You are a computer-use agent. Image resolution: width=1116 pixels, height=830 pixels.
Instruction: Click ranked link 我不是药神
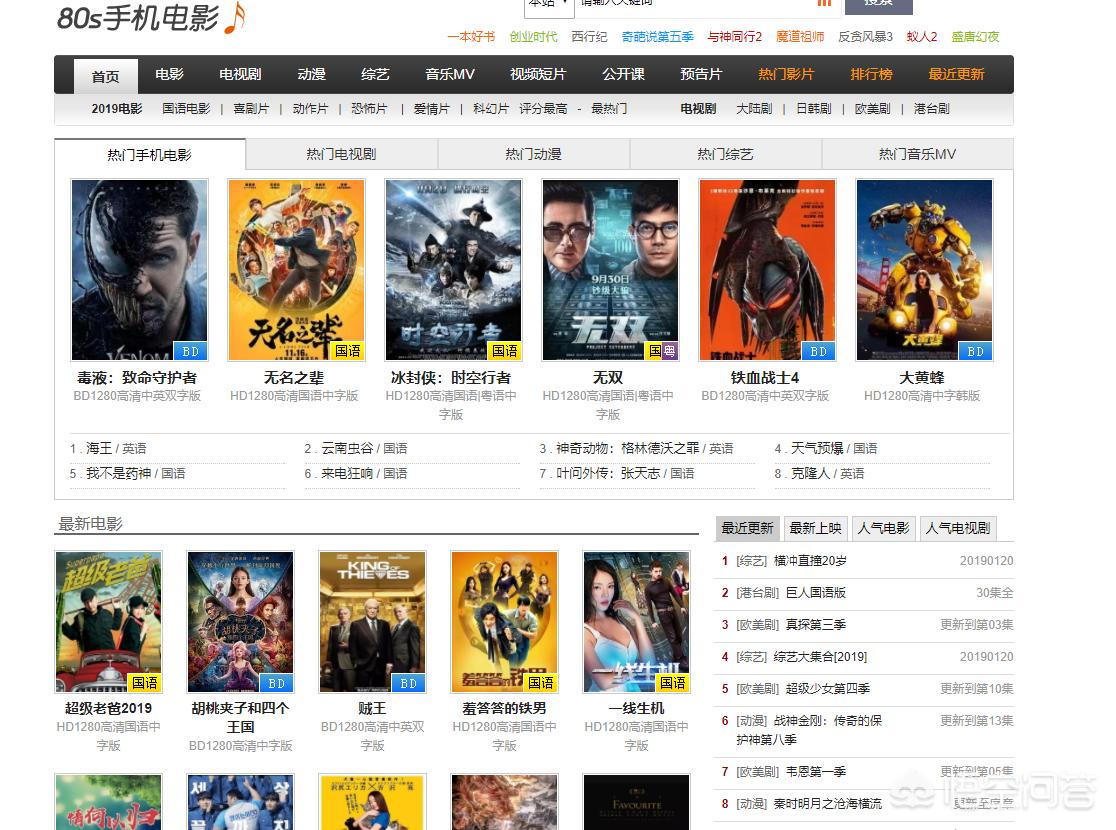click(x=119, y=473)
